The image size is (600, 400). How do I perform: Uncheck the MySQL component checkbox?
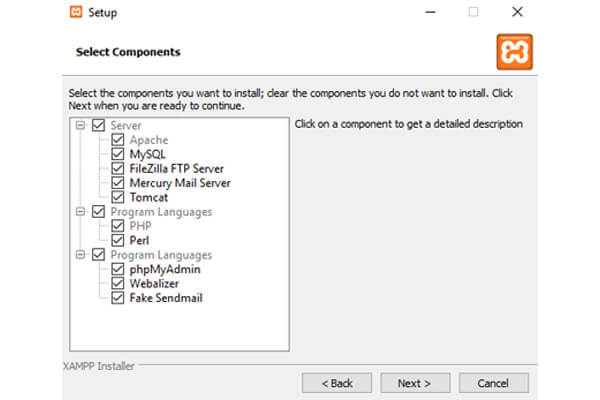tap(117, 154)
